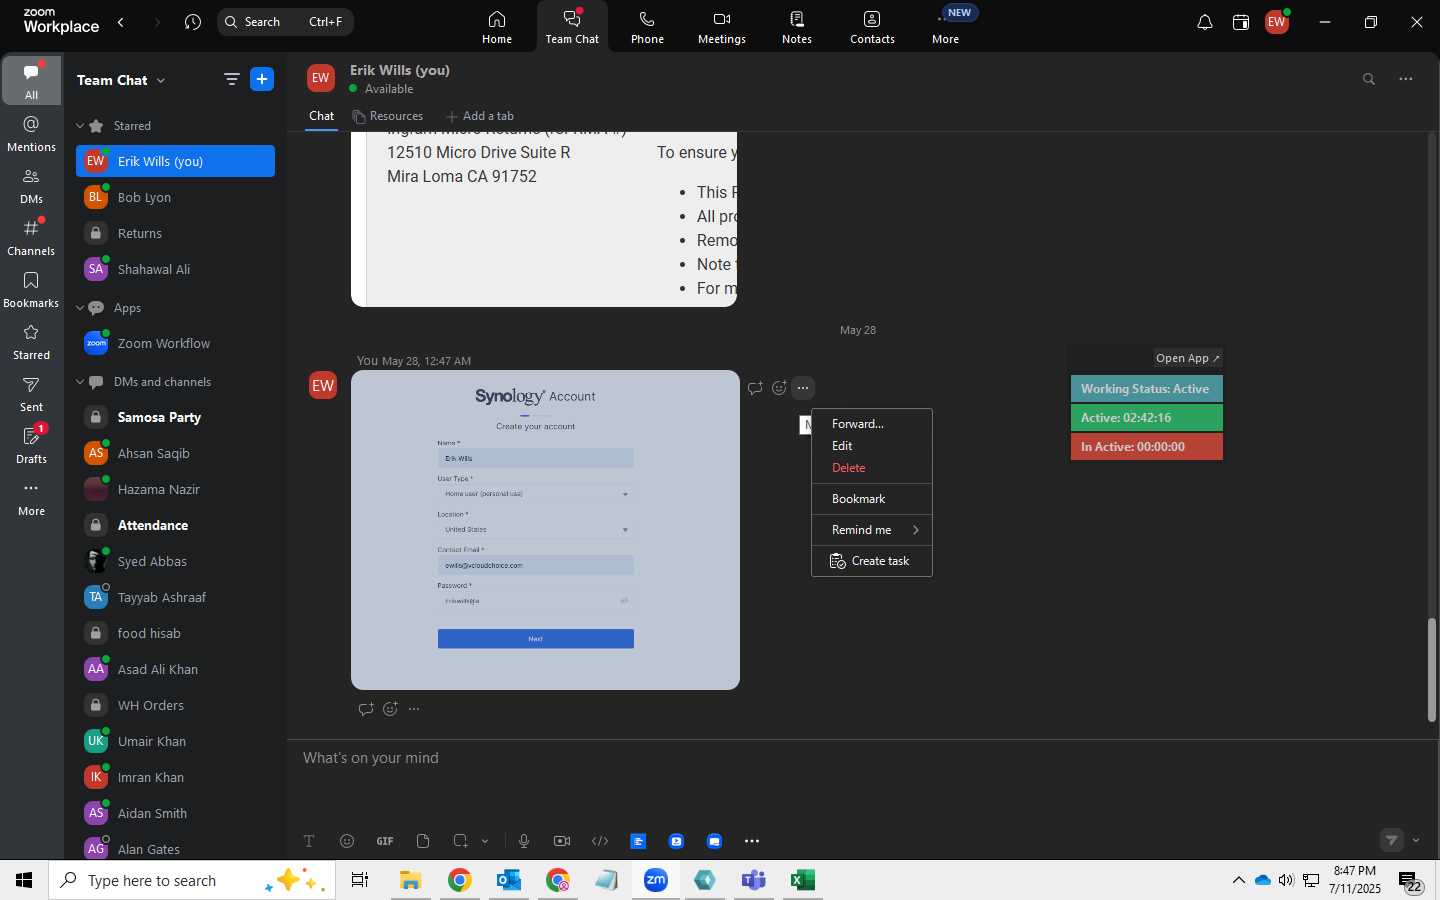Switch to the Phone tab
Image resolution: width=1440 pixels, height=900 pixels.
tap(647, 27)
